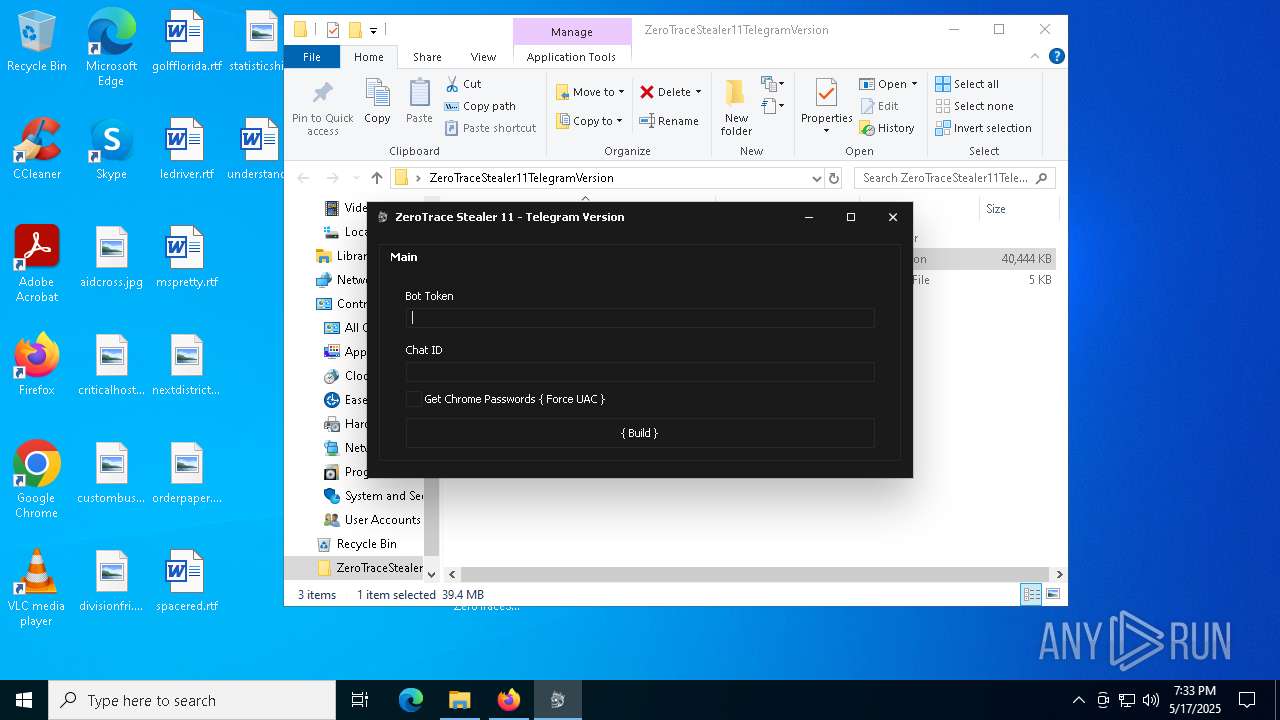This screenshot has height=720, width=1280.
Task: Click the Edit ribbon button
Action: 879,106
